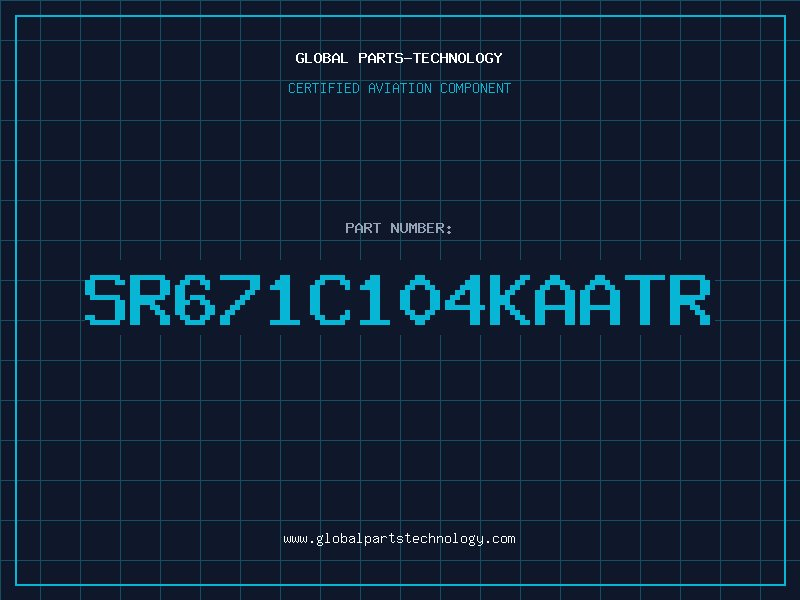Select part number SR671C104KAATR
800x600 pixels.
(398, 300)
